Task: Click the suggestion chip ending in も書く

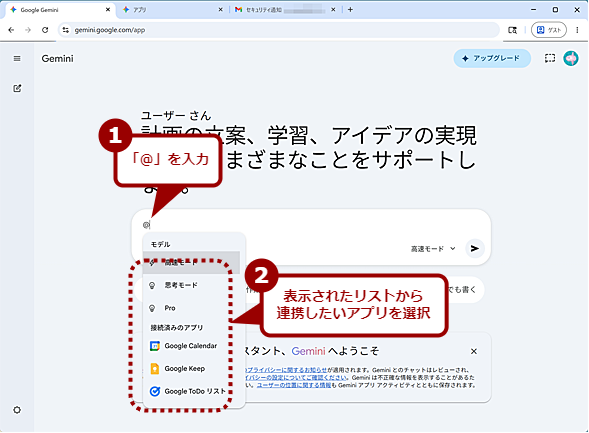Action: click(465, 290)
